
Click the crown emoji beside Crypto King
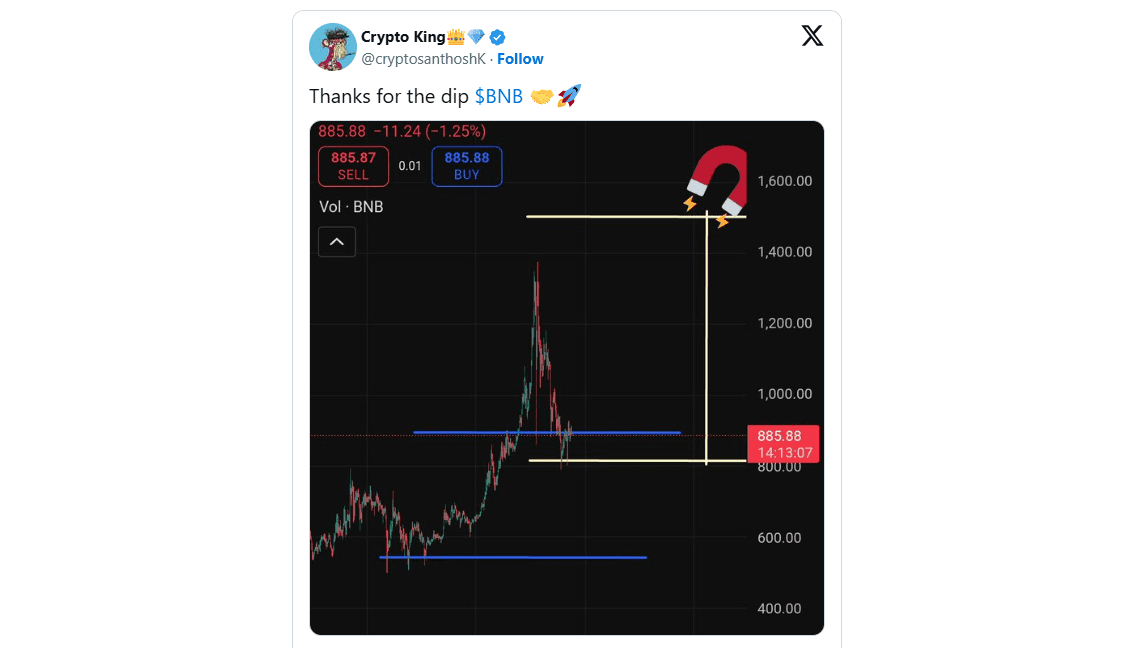(456, 38)
